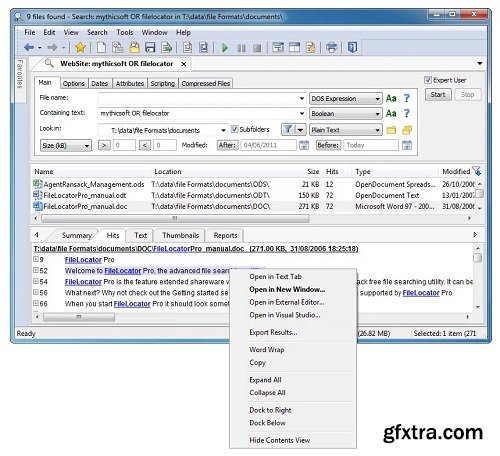Switch to the Compressed Files tab
Screen dimensions: 500x456
click(x=206, y=83)
